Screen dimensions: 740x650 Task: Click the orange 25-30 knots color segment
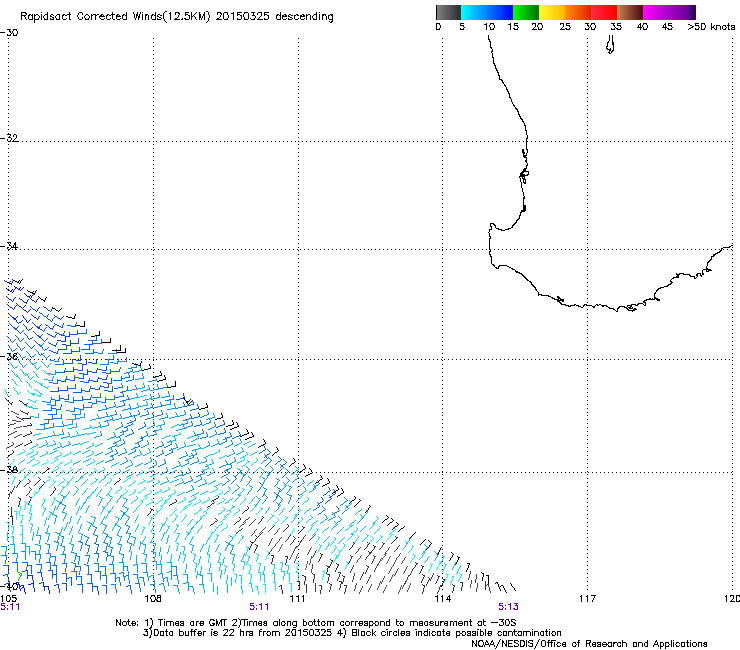point(578,12)
